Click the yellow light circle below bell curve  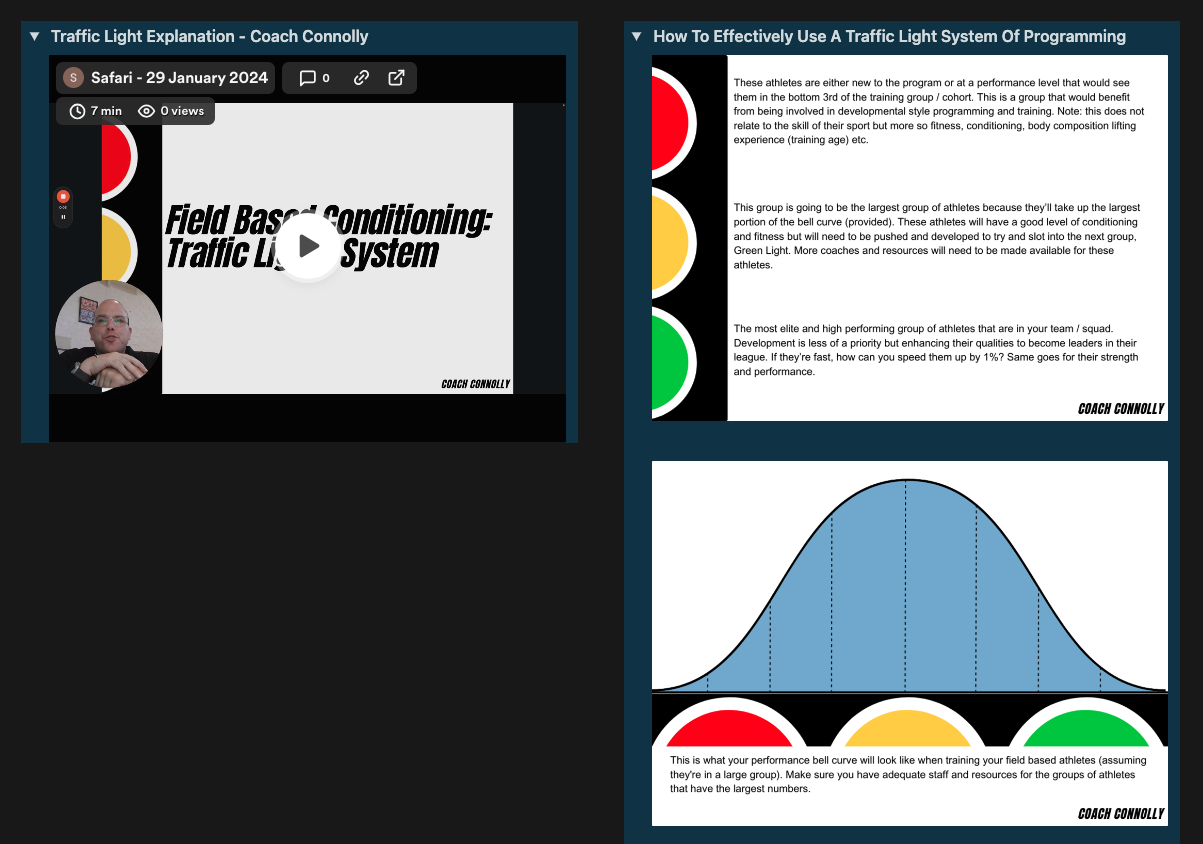908,729
